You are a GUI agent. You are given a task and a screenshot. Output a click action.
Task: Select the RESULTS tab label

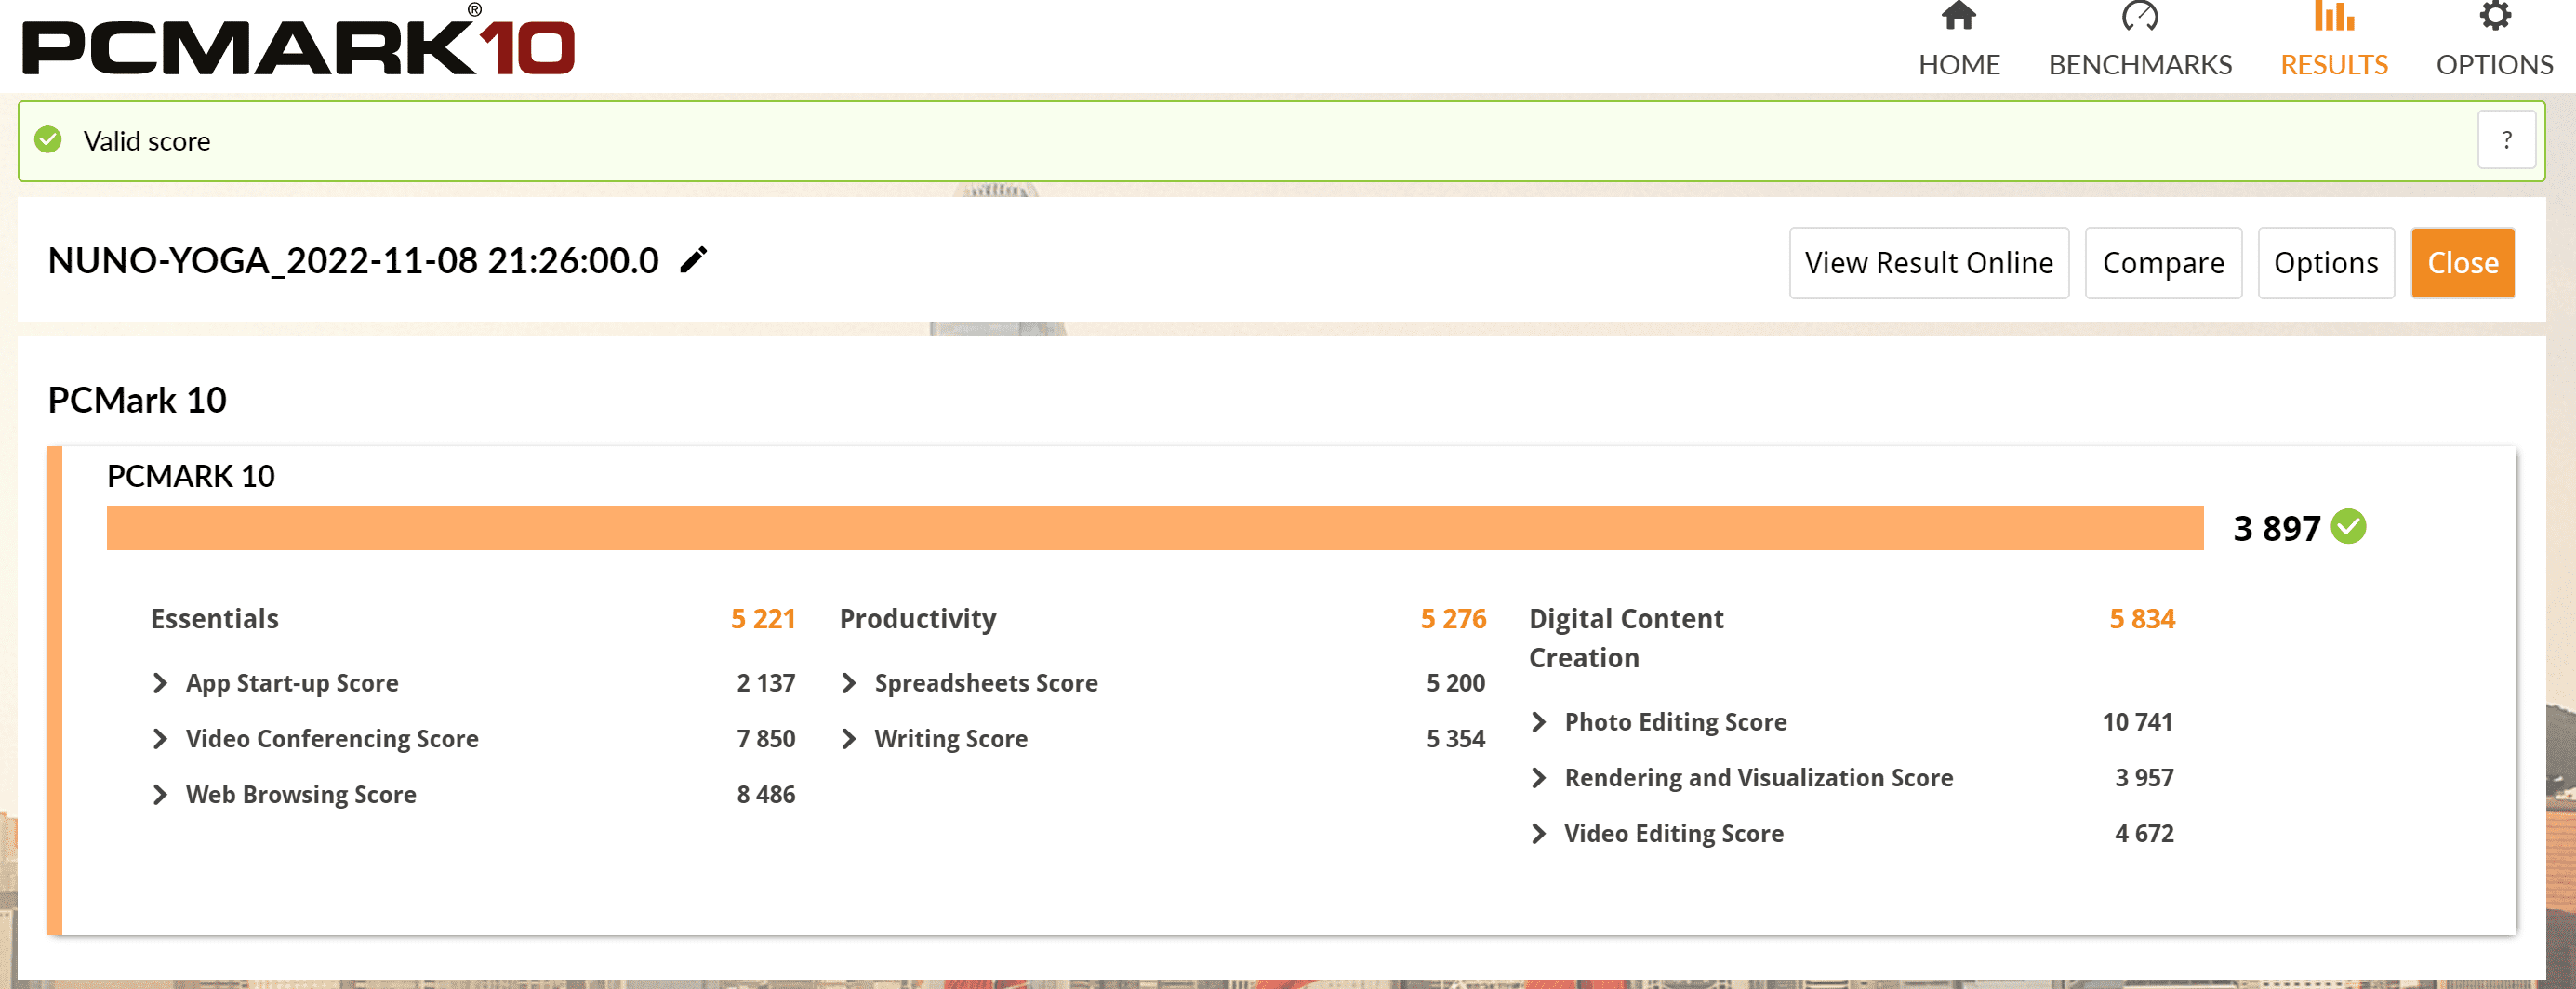click(2333, 65)
